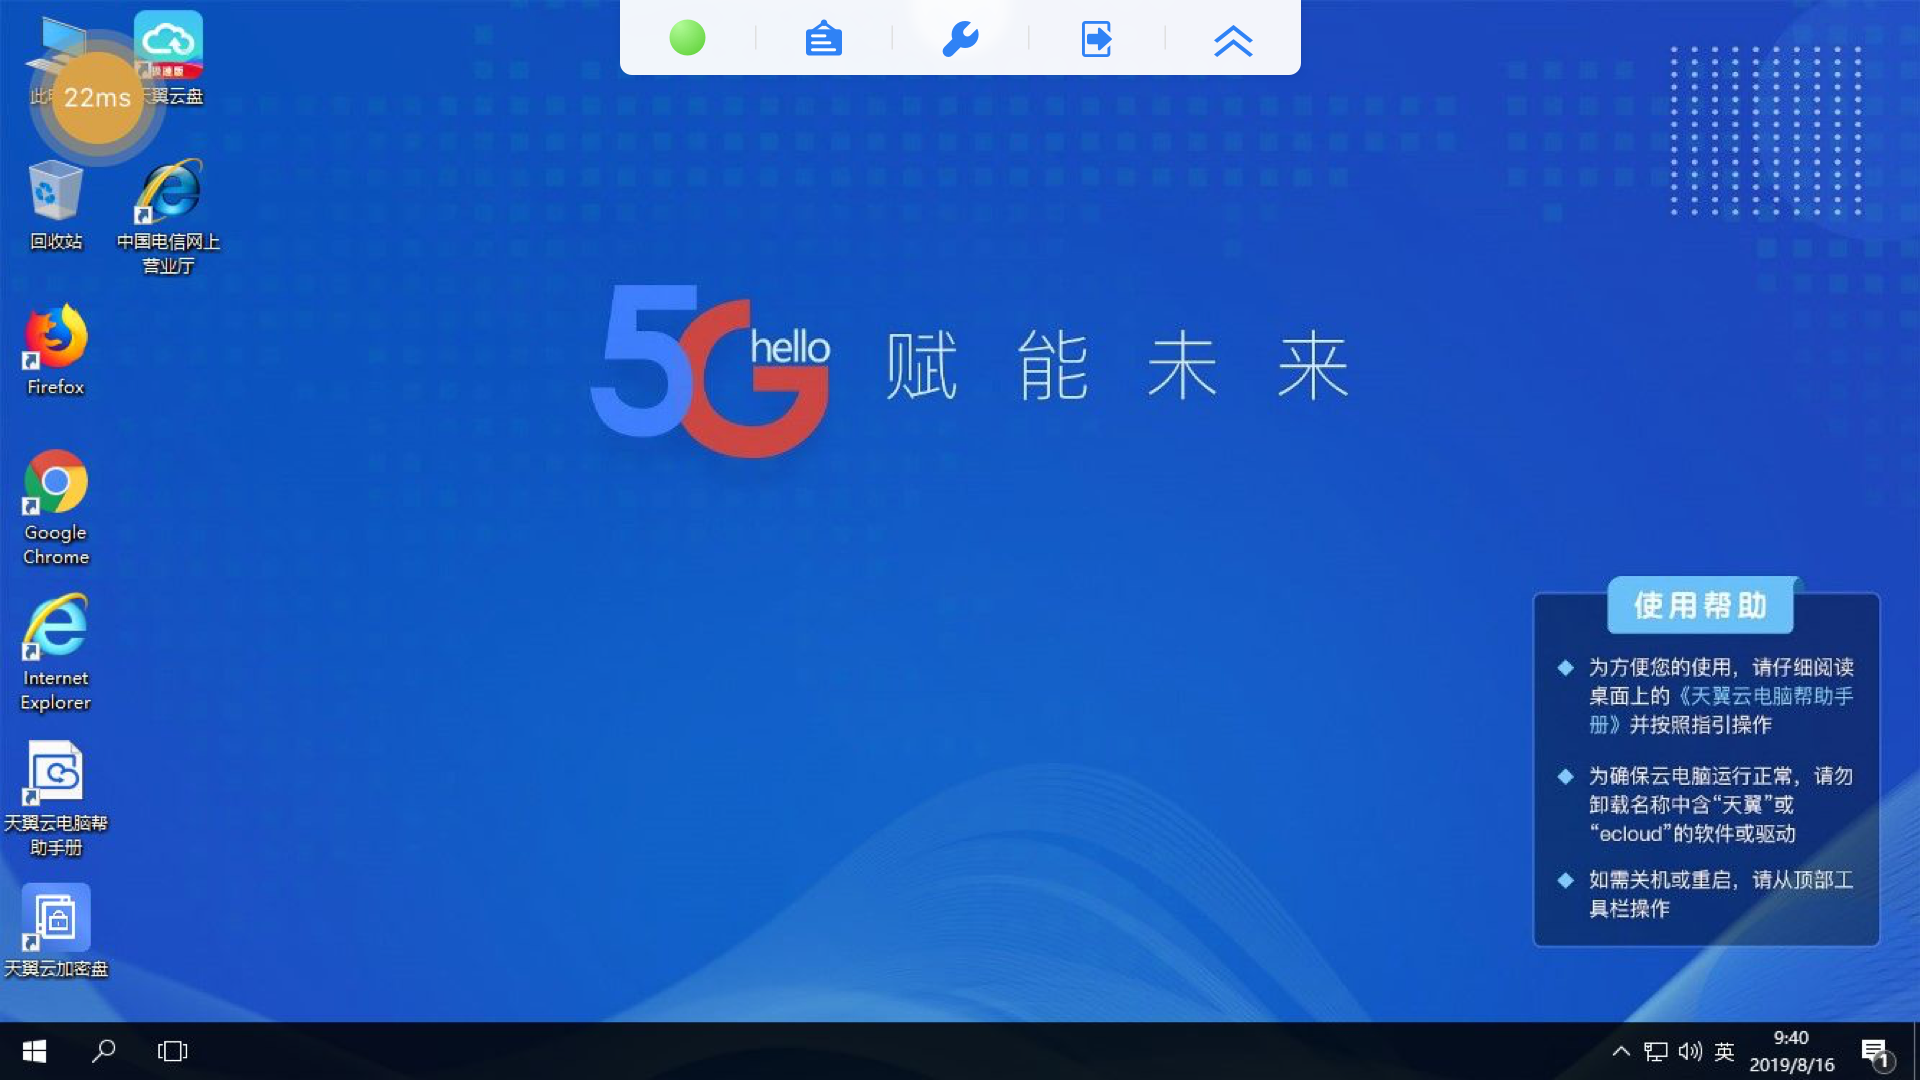
Task: Open 天翼云电脑助手册 help manual
Action: 54,778
